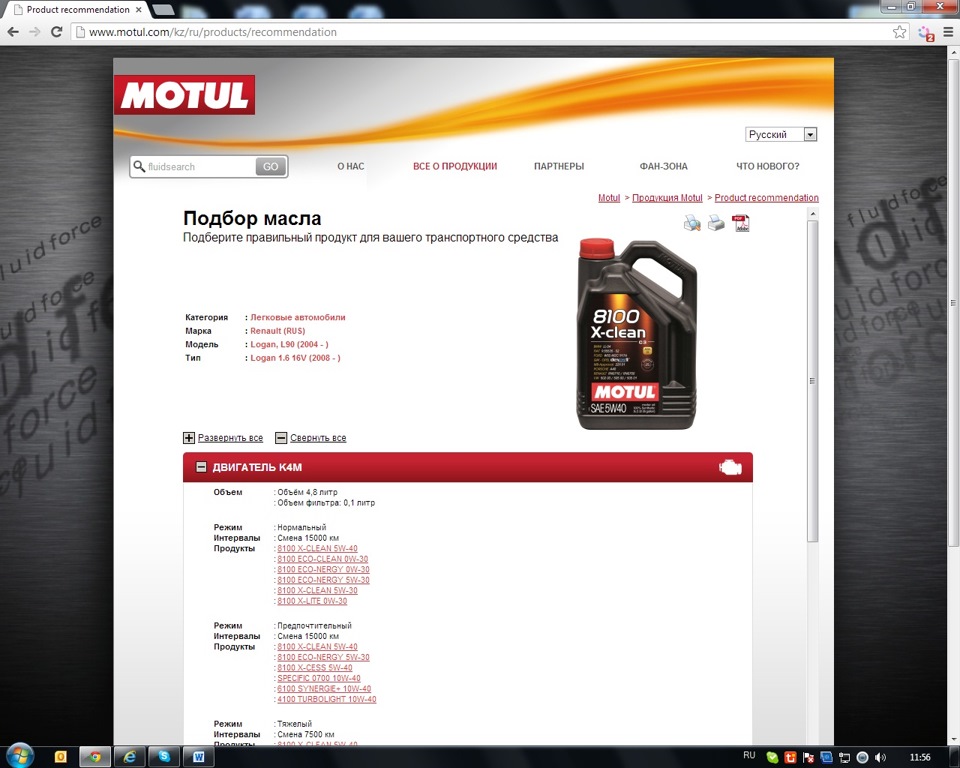Click the Action Center flag tray icon
Viewport: 960px width, 768px height.
[808, 758]
